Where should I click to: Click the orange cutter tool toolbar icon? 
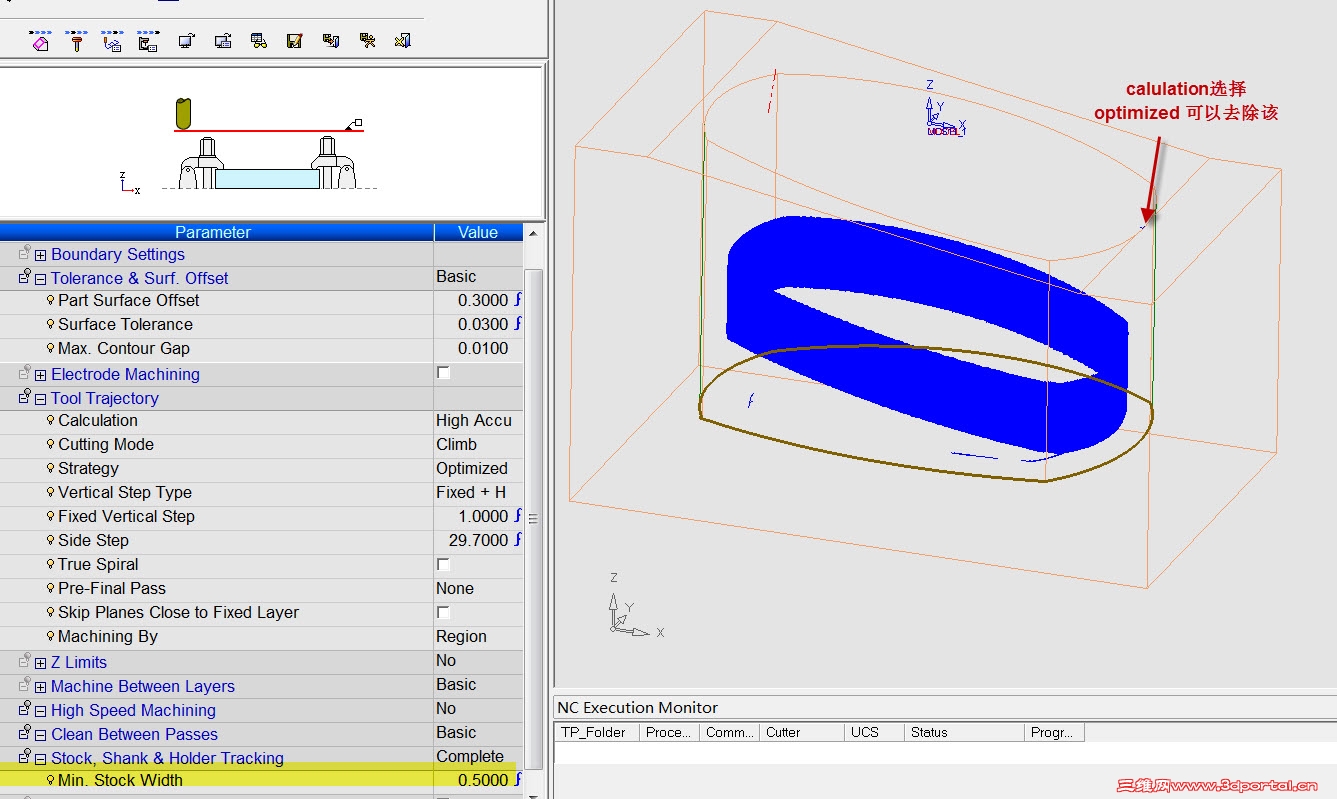tap(76, 41)
